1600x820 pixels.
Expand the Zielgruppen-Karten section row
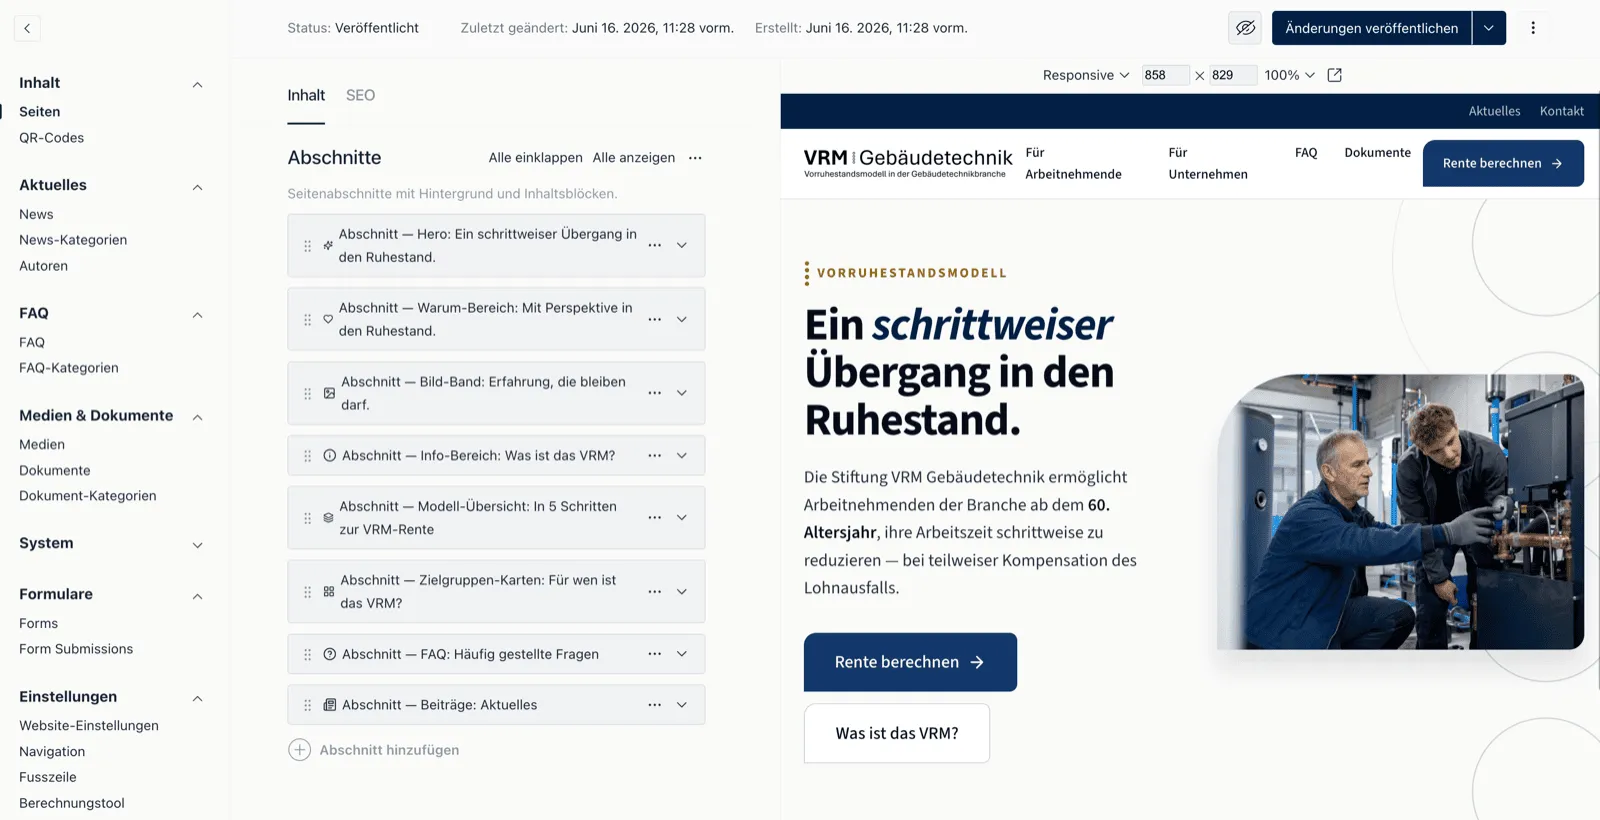tap(682, 591)
